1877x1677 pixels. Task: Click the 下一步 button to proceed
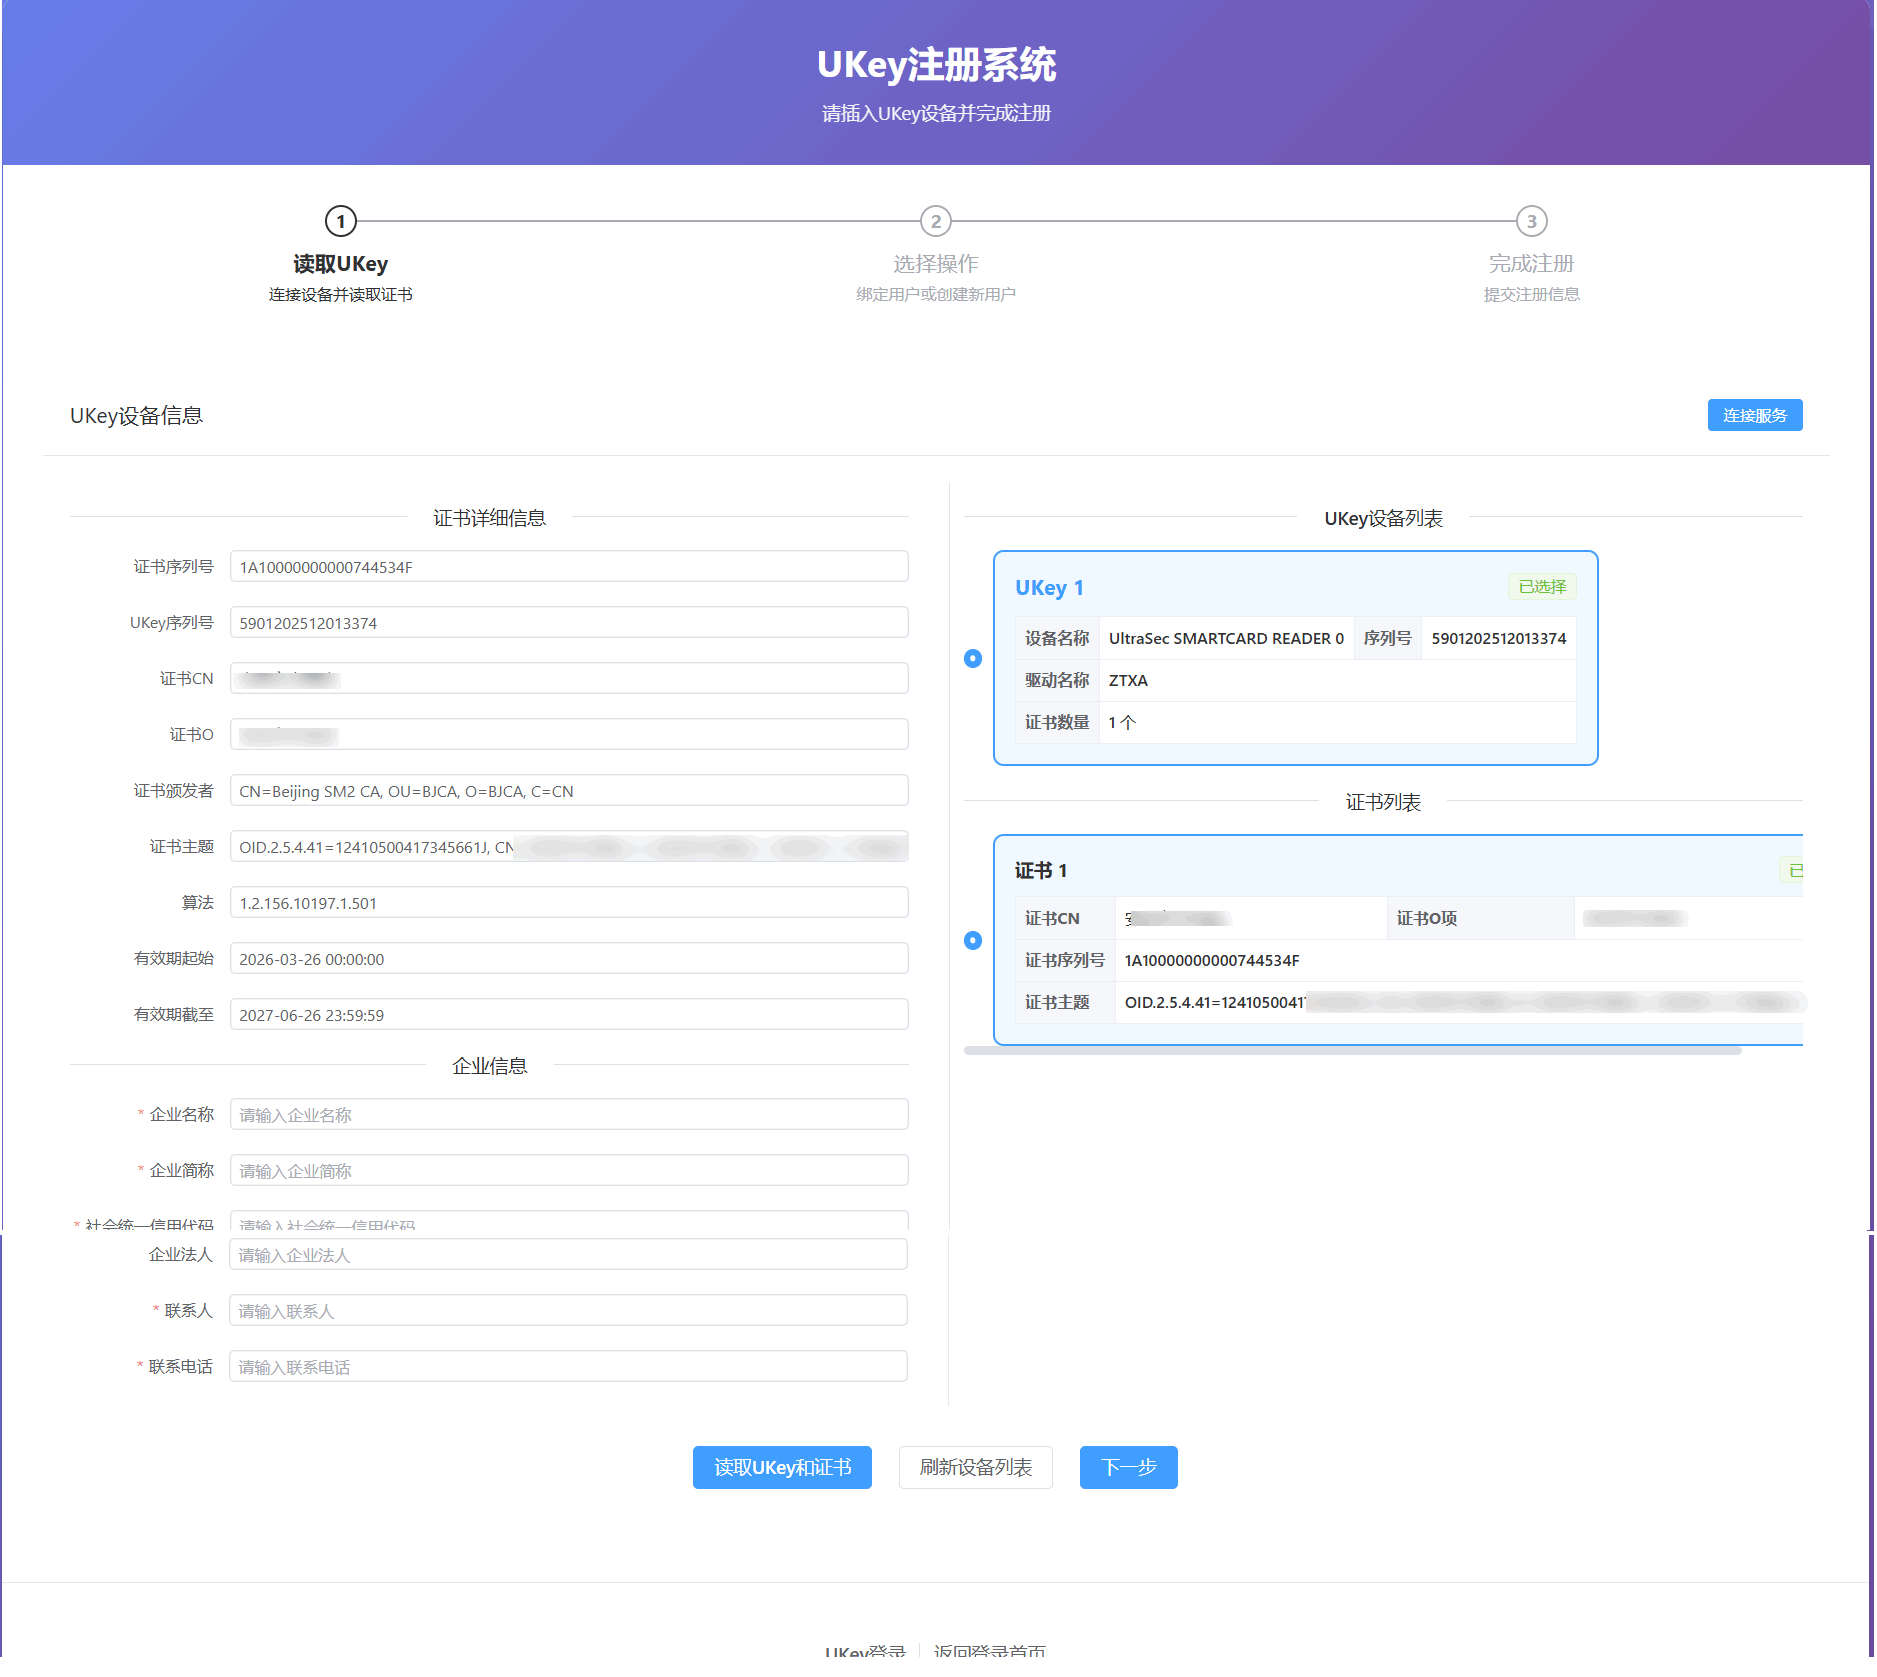point(1128,1467)
